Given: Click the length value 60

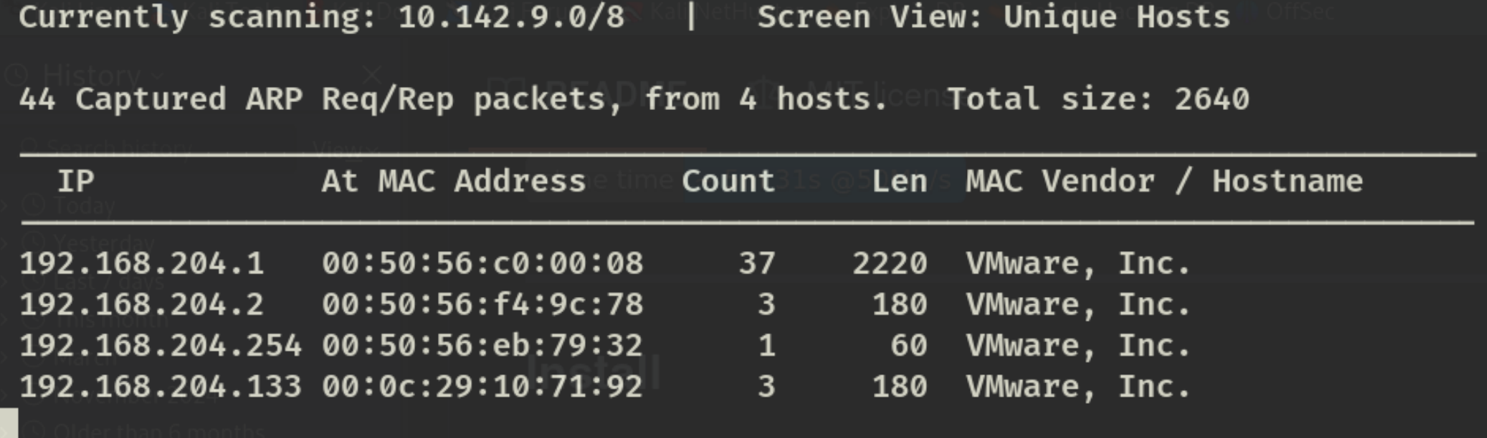Looking at the screenshot, I should (x=909, y=345).
